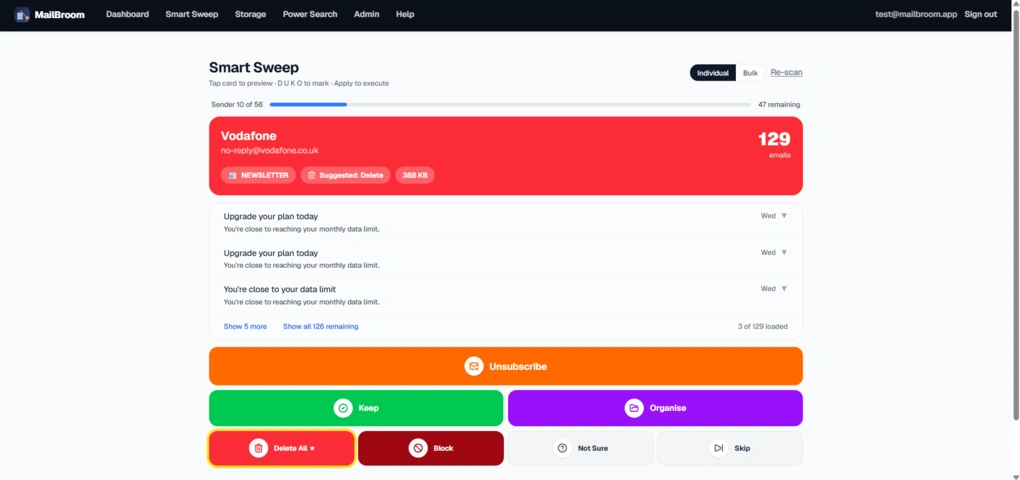Open the MailBroom logo home link
Screen dimensions: 1020x480
49,14
